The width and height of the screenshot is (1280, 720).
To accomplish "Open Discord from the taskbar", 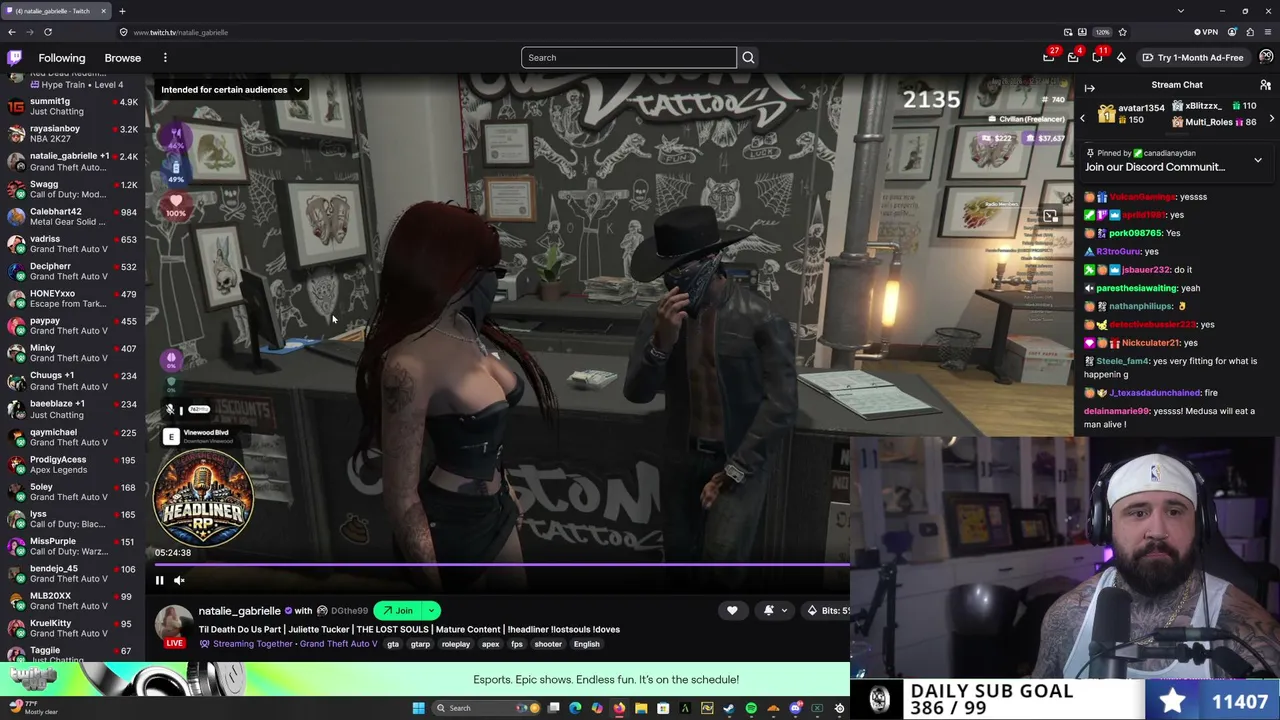I will (795, 708).
